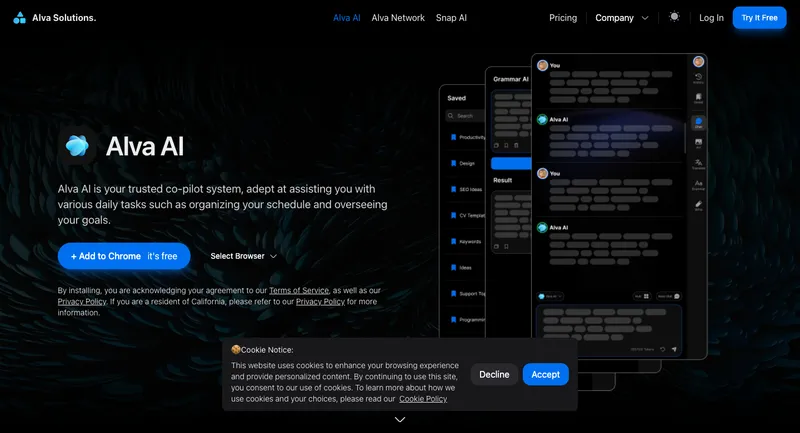Decline the cookie notice
This screenshot has width=800, height=433.
(x=494, y=375)
